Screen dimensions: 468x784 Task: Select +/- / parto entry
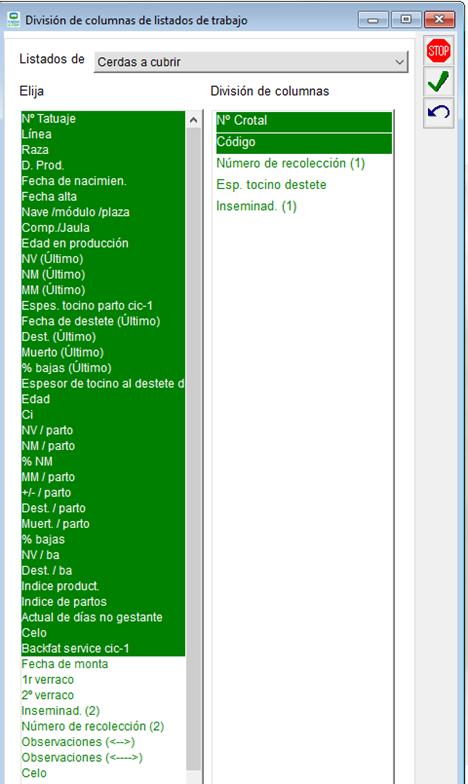click(103, 492)
